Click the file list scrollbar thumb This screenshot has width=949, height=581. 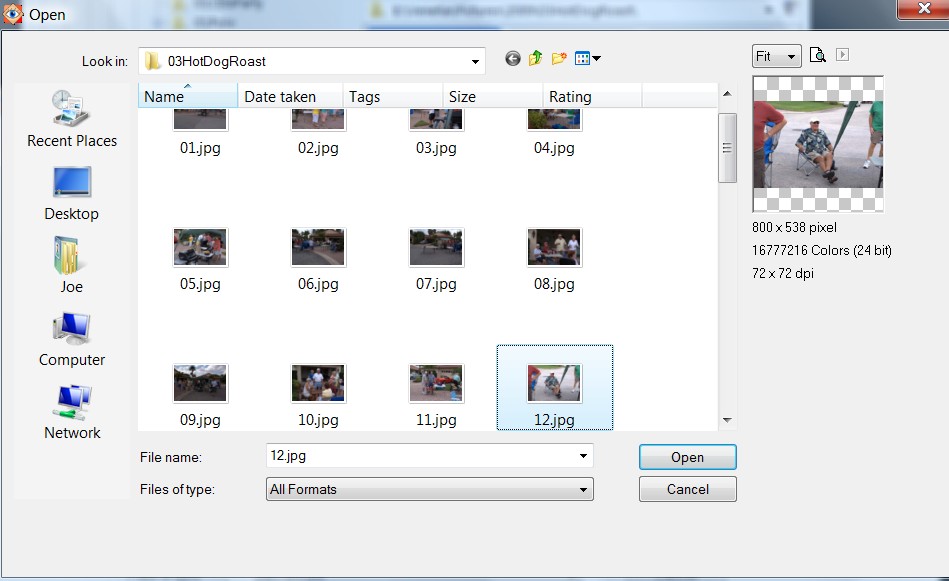coord(727,148)
